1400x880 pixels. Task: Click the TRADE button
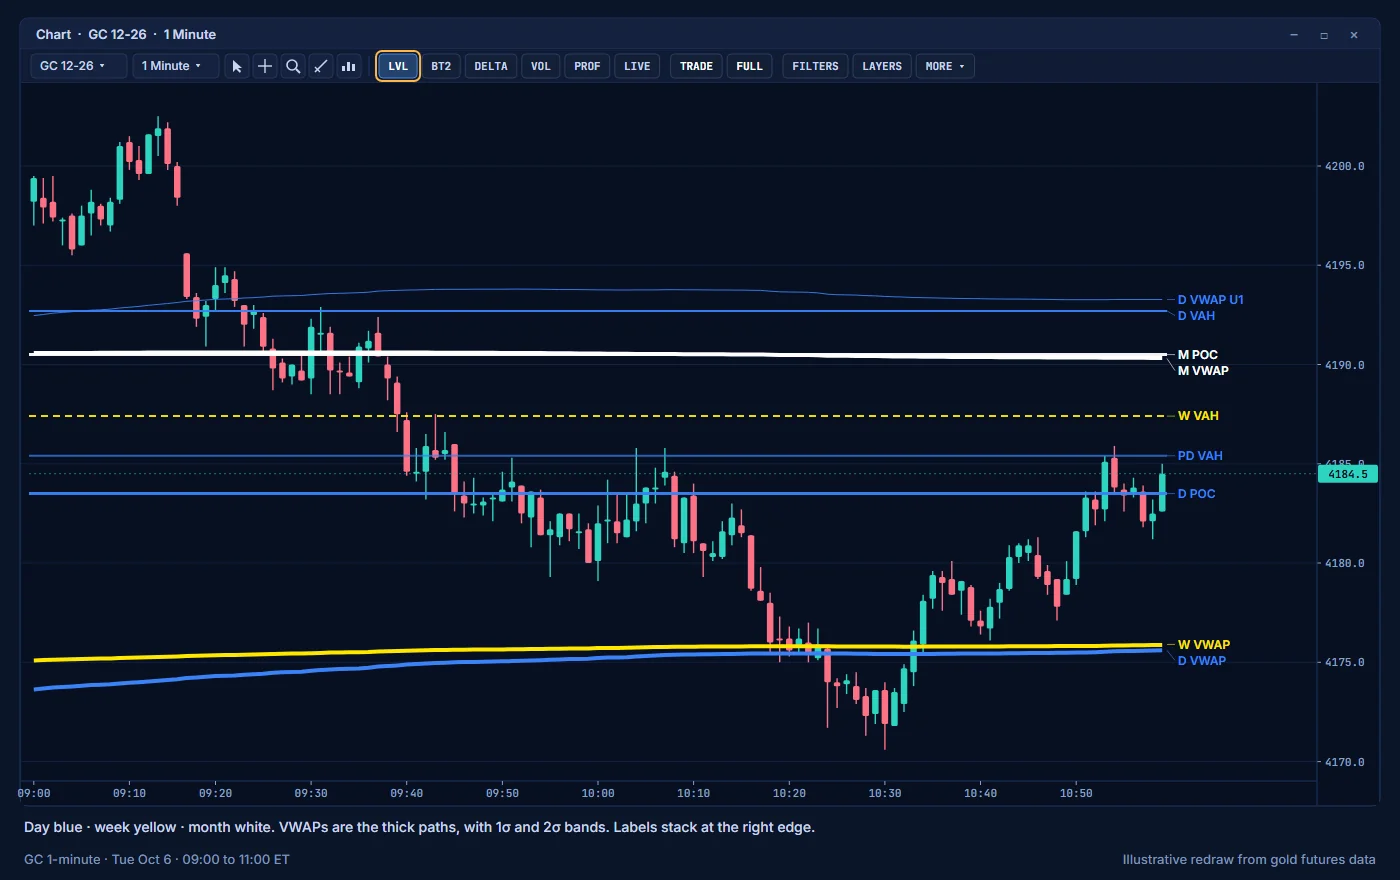[696, 66]
